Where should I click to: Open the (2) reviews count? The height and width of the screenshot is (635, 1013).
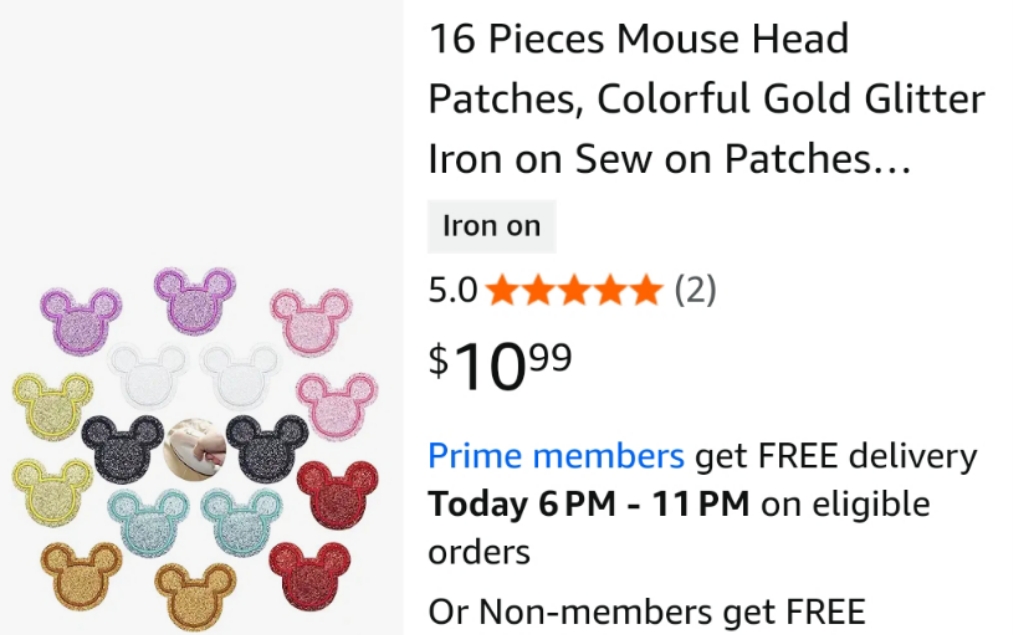point(695,291)
